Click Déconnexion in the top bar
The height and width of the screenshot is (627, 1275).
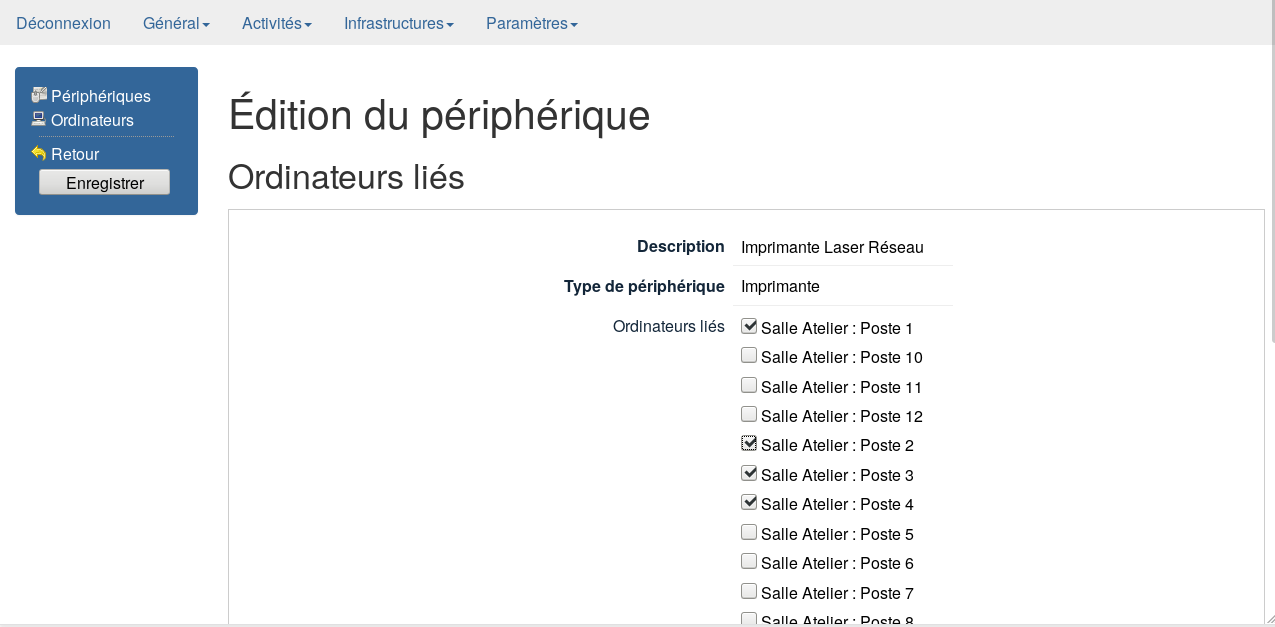pyautogui.click(x=63, y=23)
